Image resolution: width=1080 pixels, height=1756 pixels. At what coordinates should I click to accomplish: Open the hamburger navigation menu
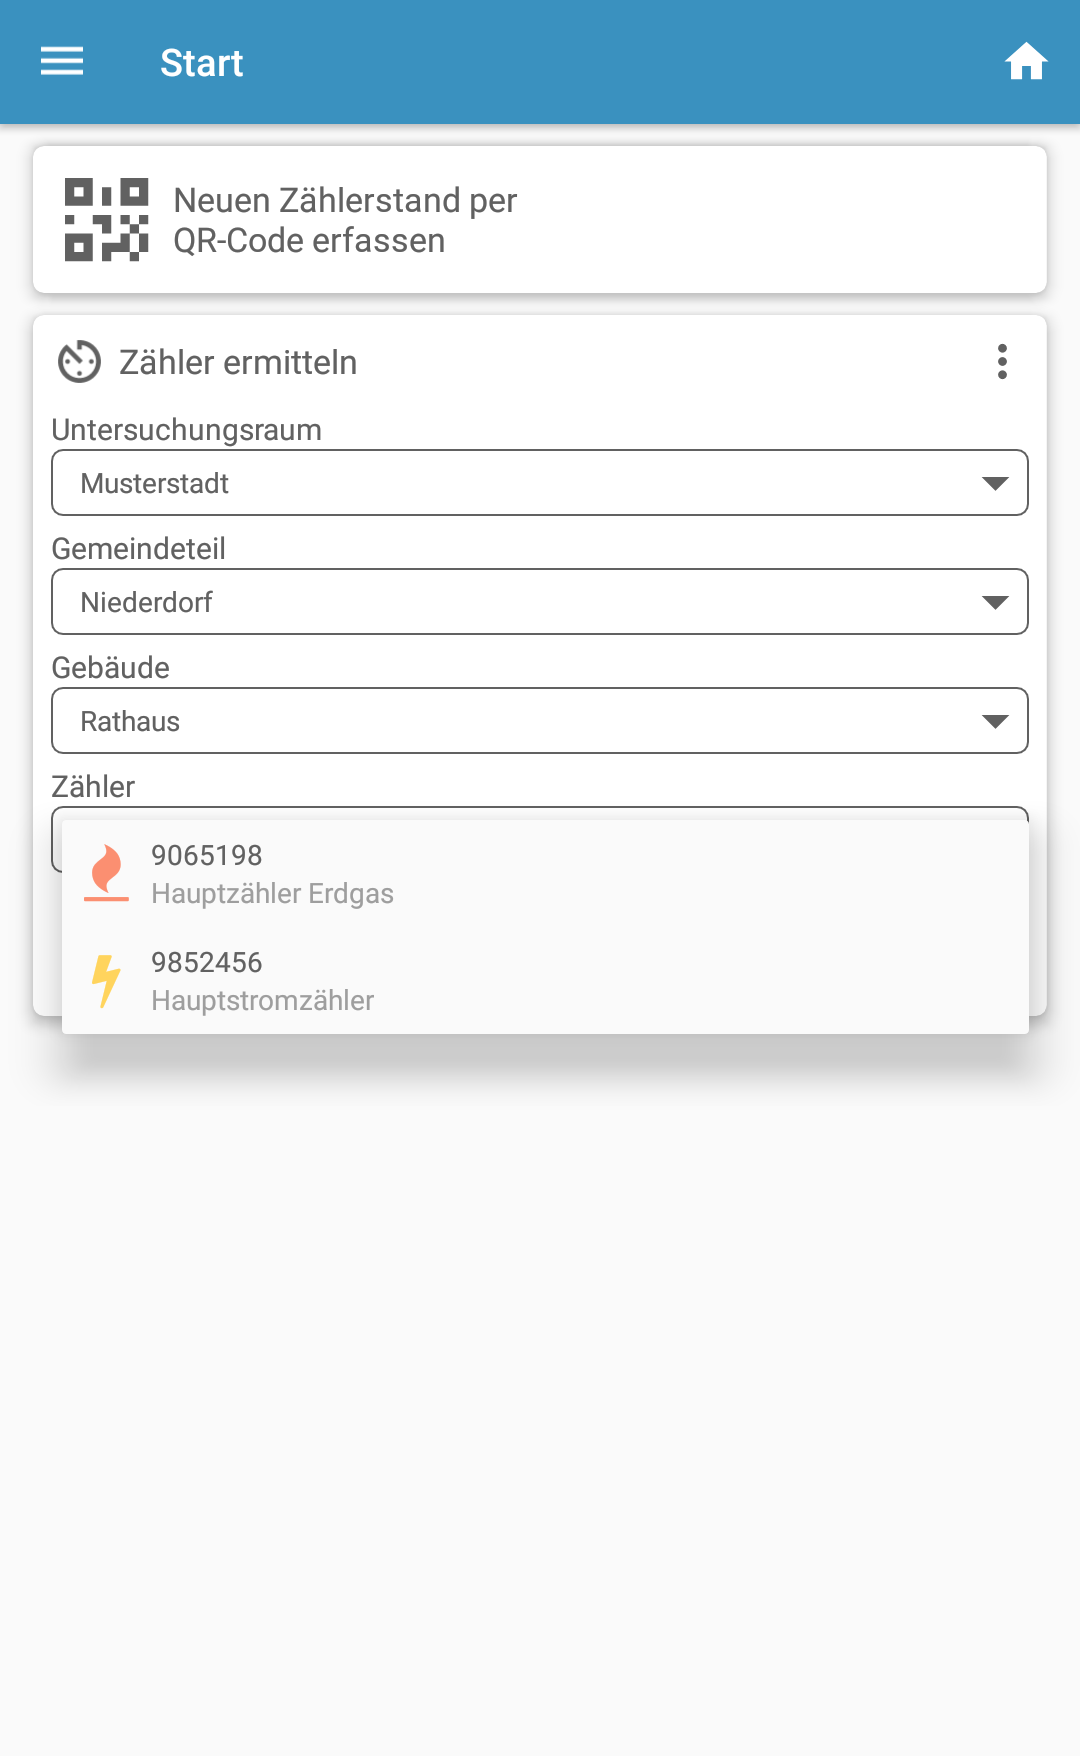(x=62, y=62)
